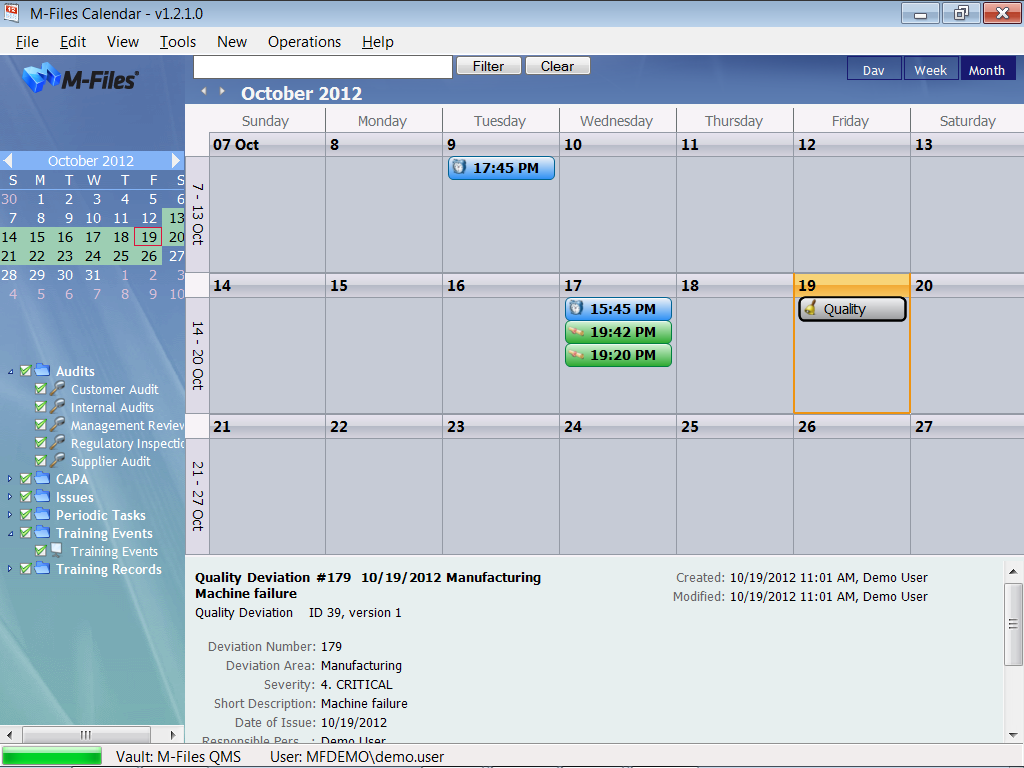Image resolution: width=1024 pixels, height=768 pixels.
Task: Collapse the Audits tree node
Action: 11,371
